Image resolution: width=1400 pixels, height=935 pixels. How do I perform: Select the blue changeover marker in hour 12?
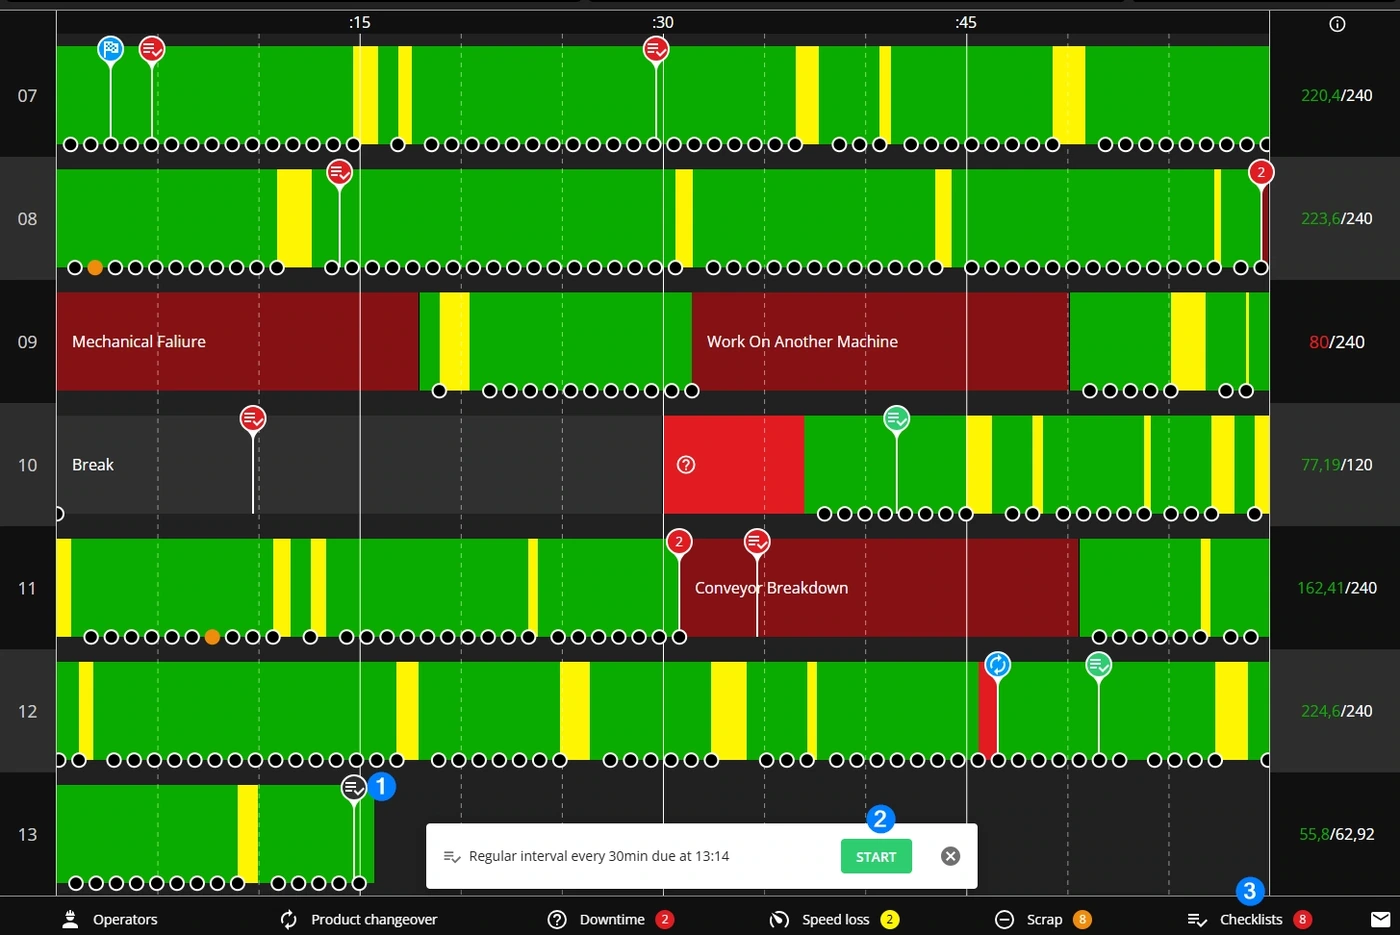[997, 664]
